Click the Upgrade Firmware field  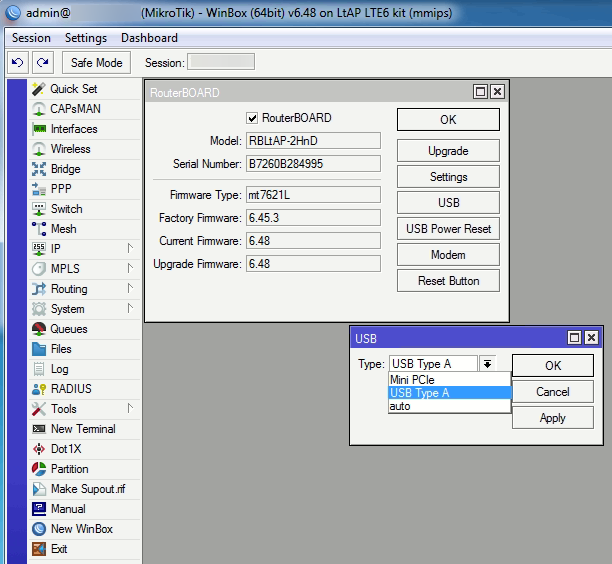313,263
